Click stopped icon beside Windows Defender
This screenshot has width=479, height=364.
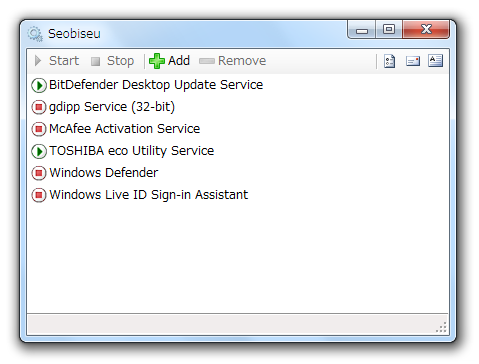[x=39, y=173]
